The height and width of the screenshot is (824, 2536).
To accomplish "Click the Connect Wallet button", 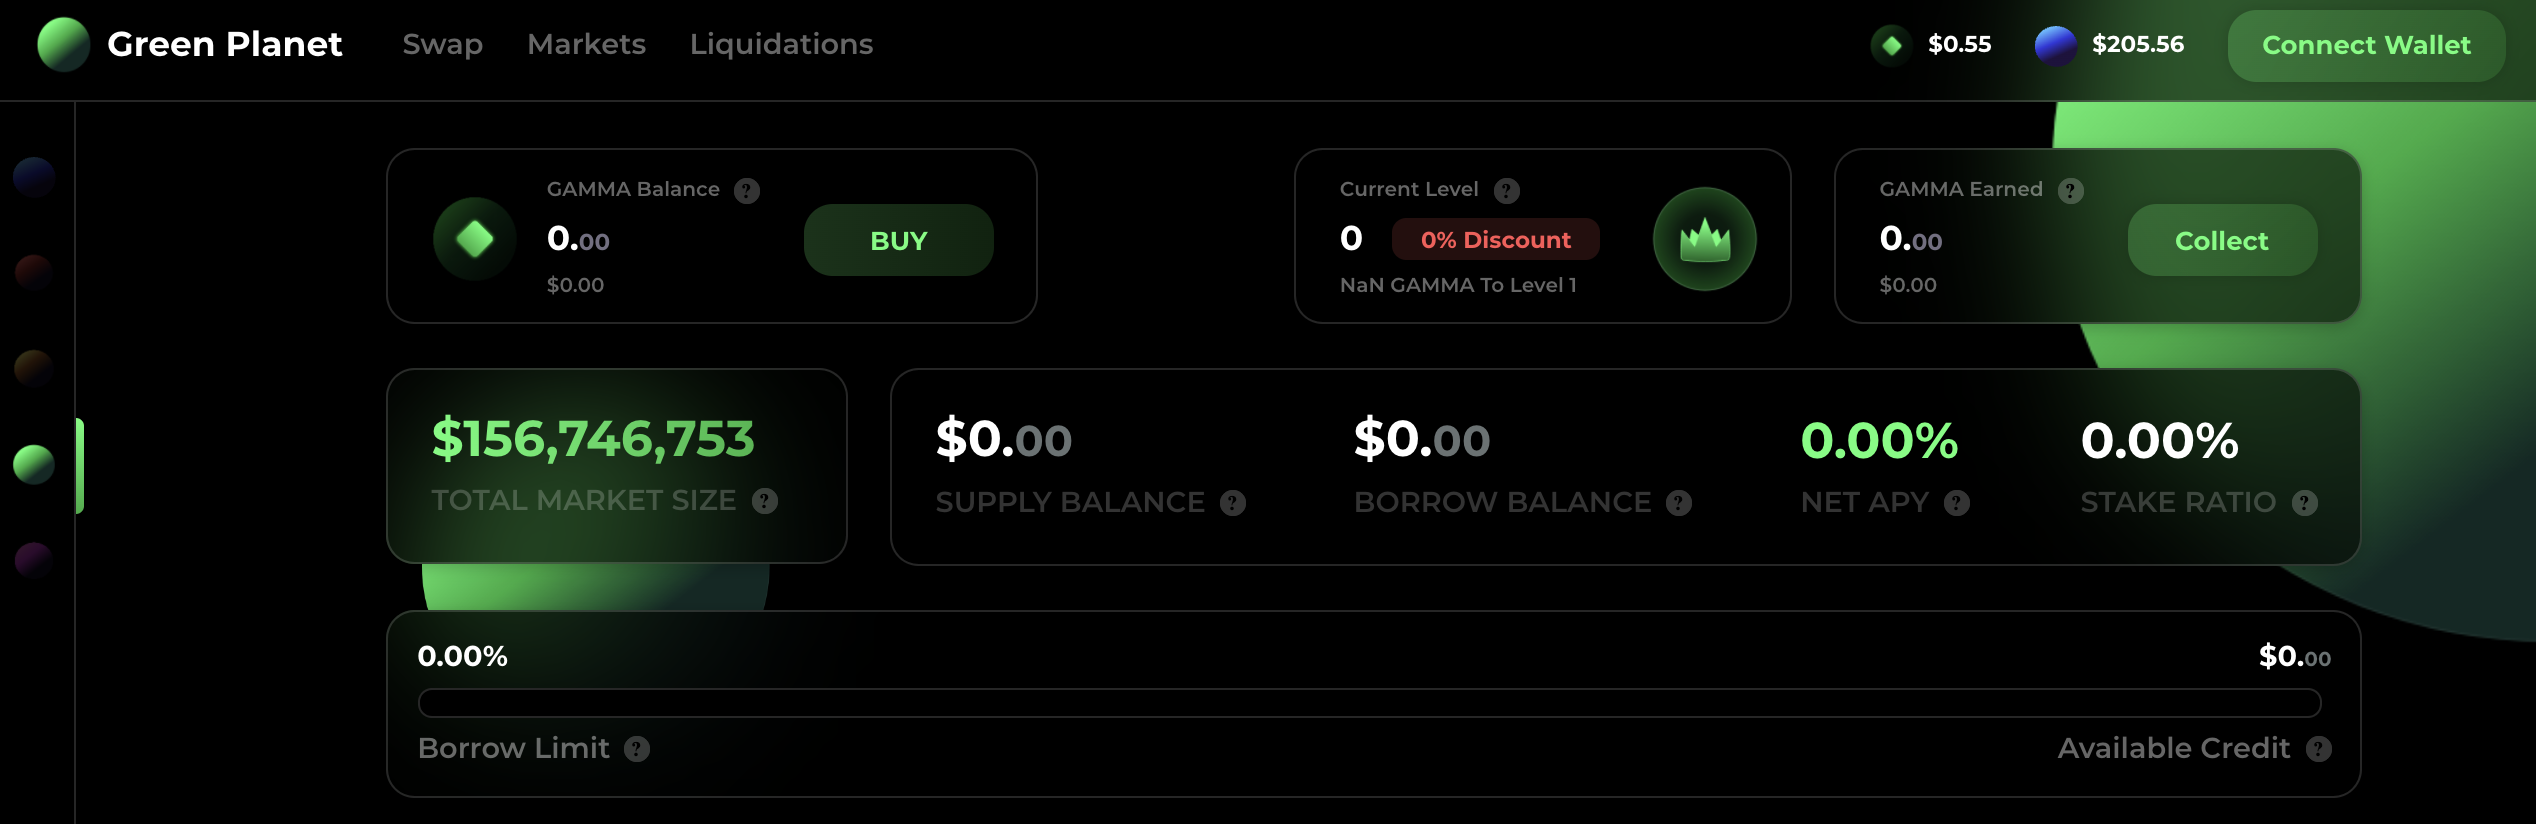I will coord(2367,46).
